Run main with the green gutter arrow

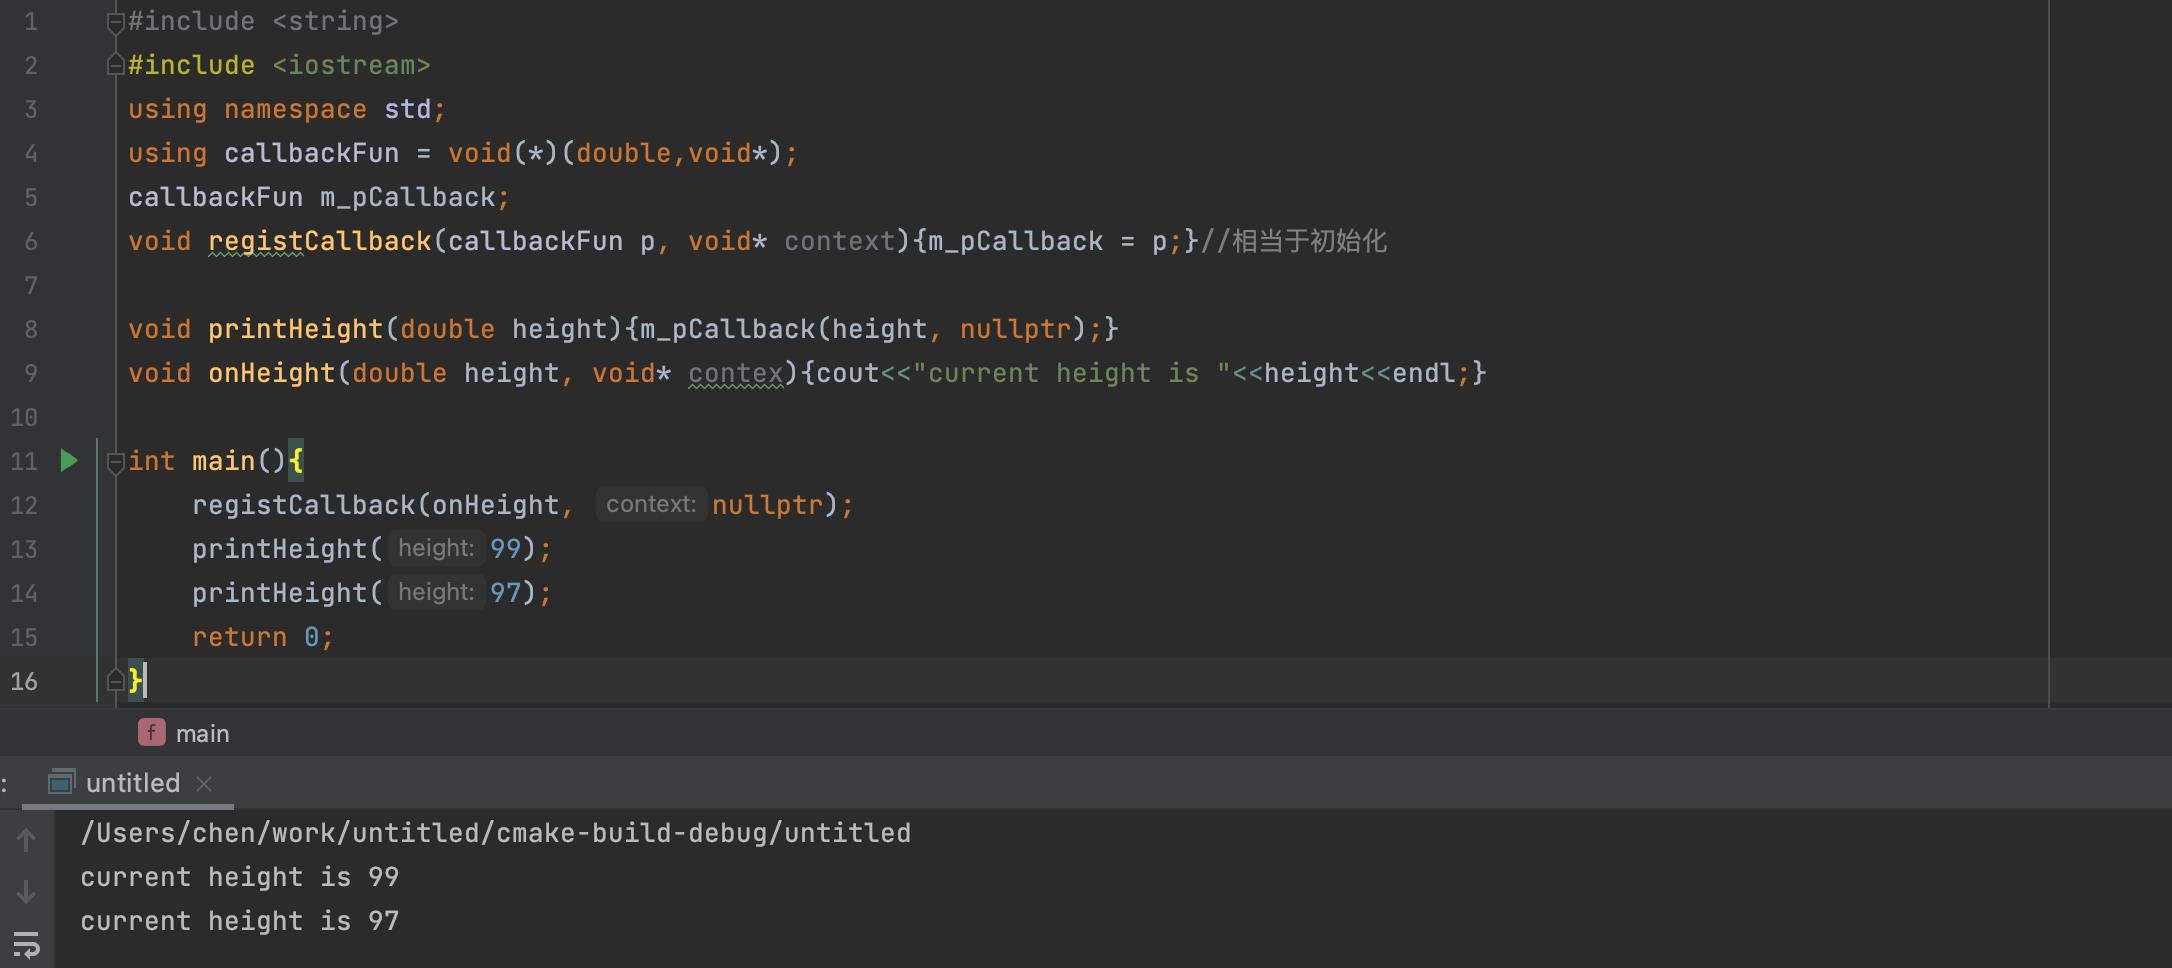68,461
